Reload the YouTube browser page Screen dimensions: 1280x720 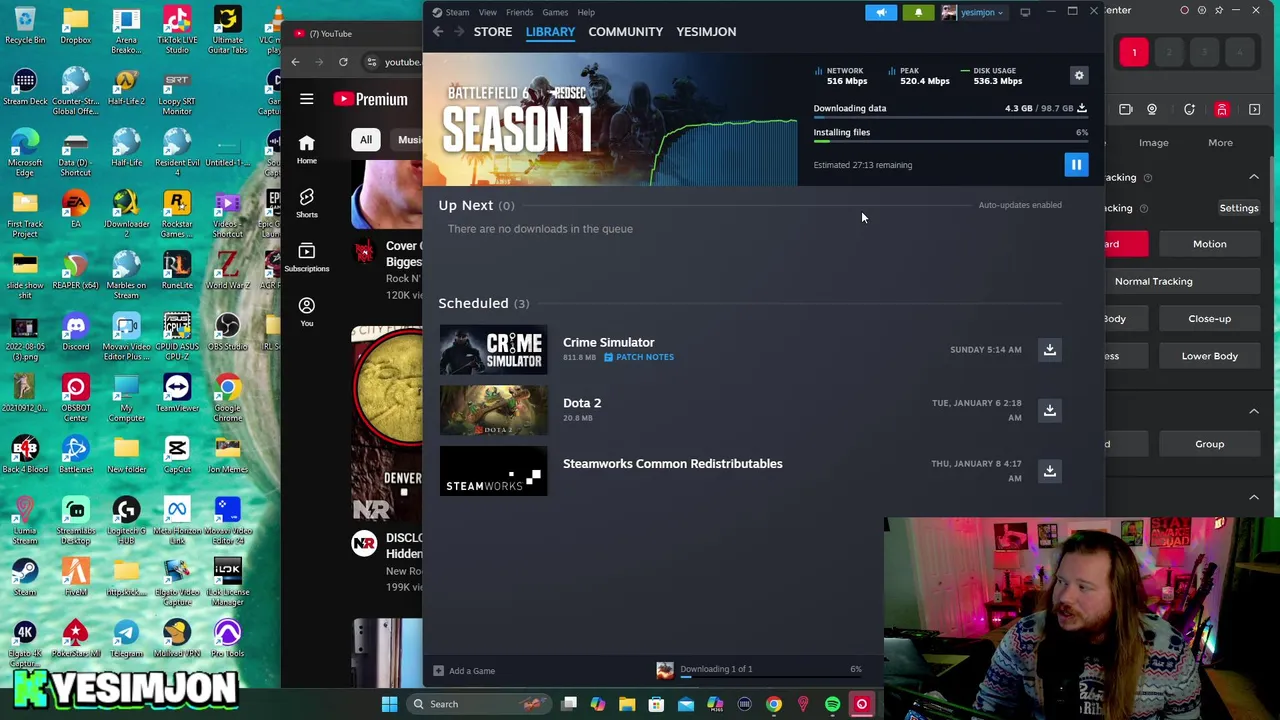point(343,62)
